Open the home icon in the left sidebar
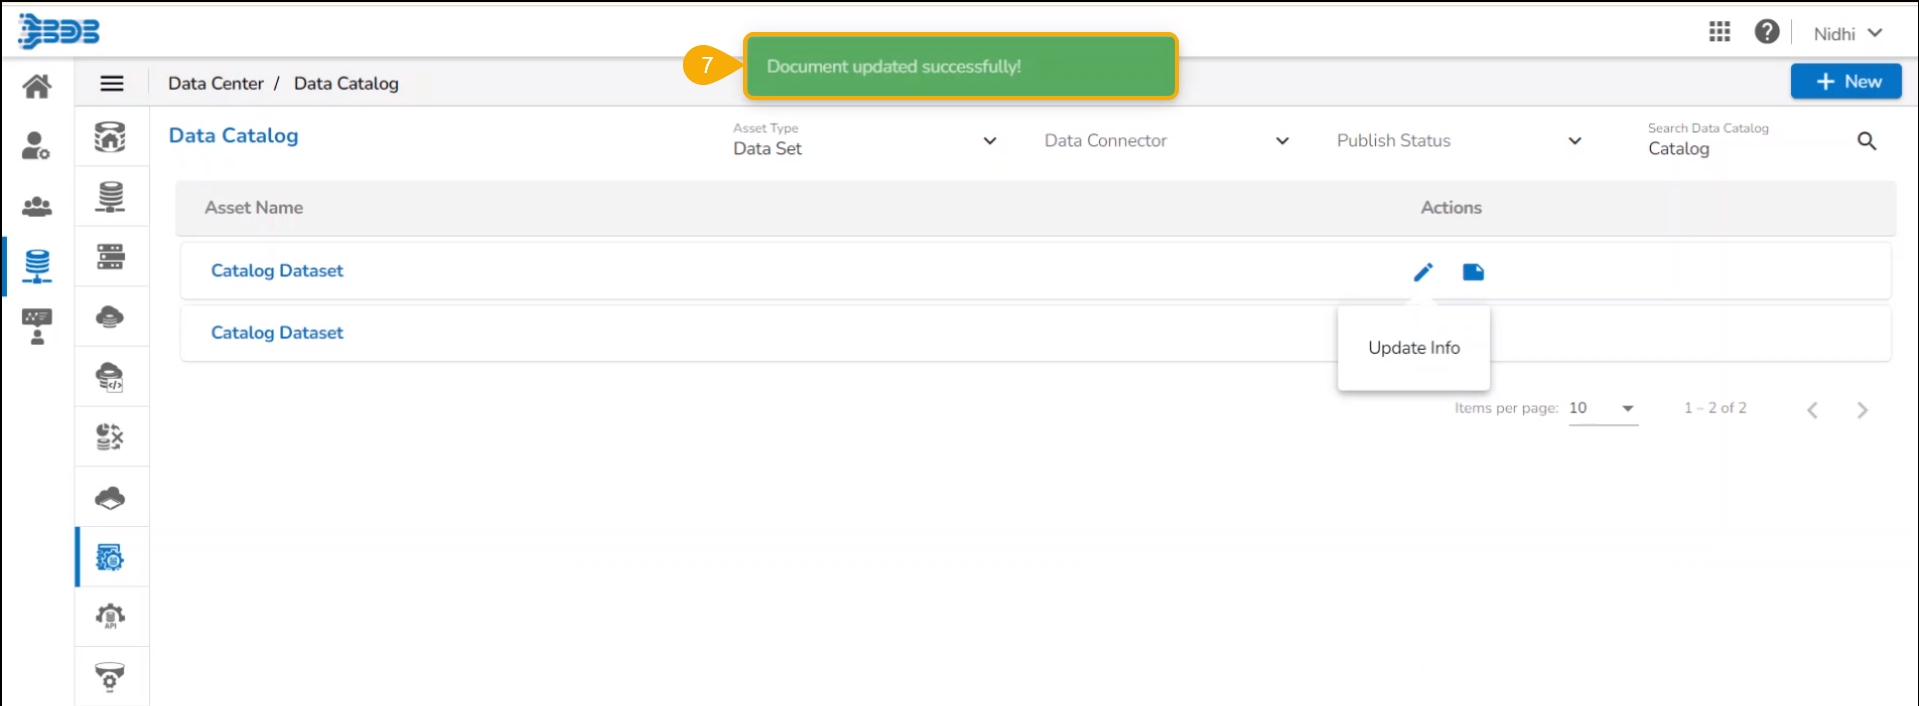The image size is (1919, 706). click(37, 86)
